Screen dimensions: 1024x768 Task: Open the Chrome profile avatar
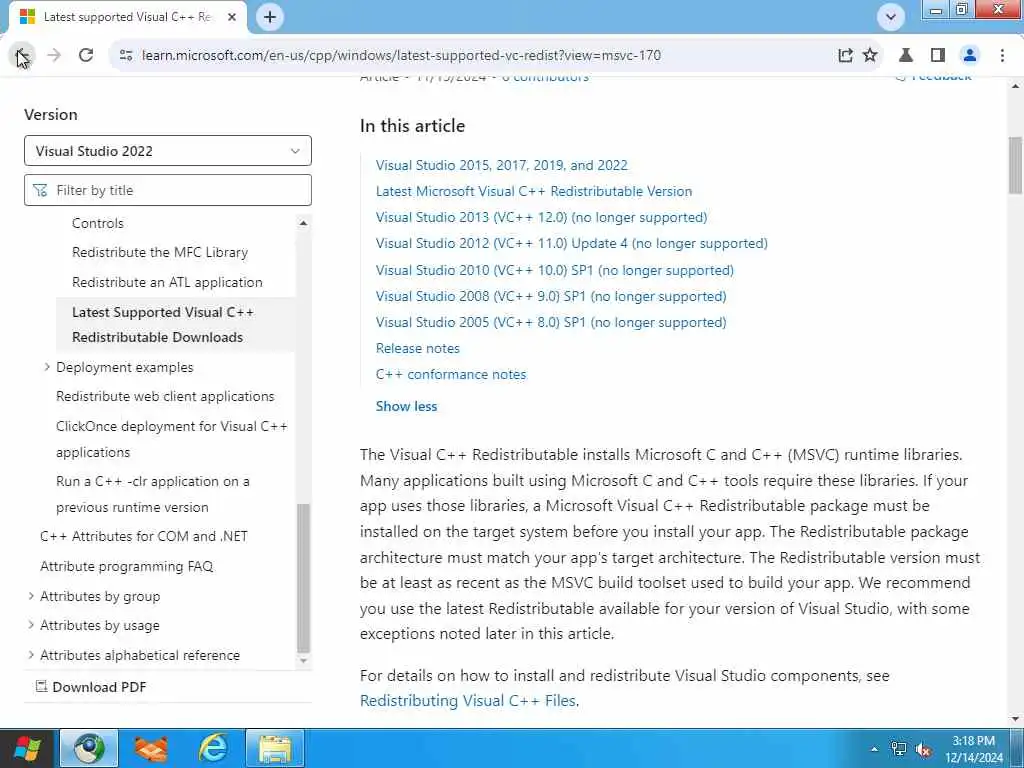click(x=970, y=56)
